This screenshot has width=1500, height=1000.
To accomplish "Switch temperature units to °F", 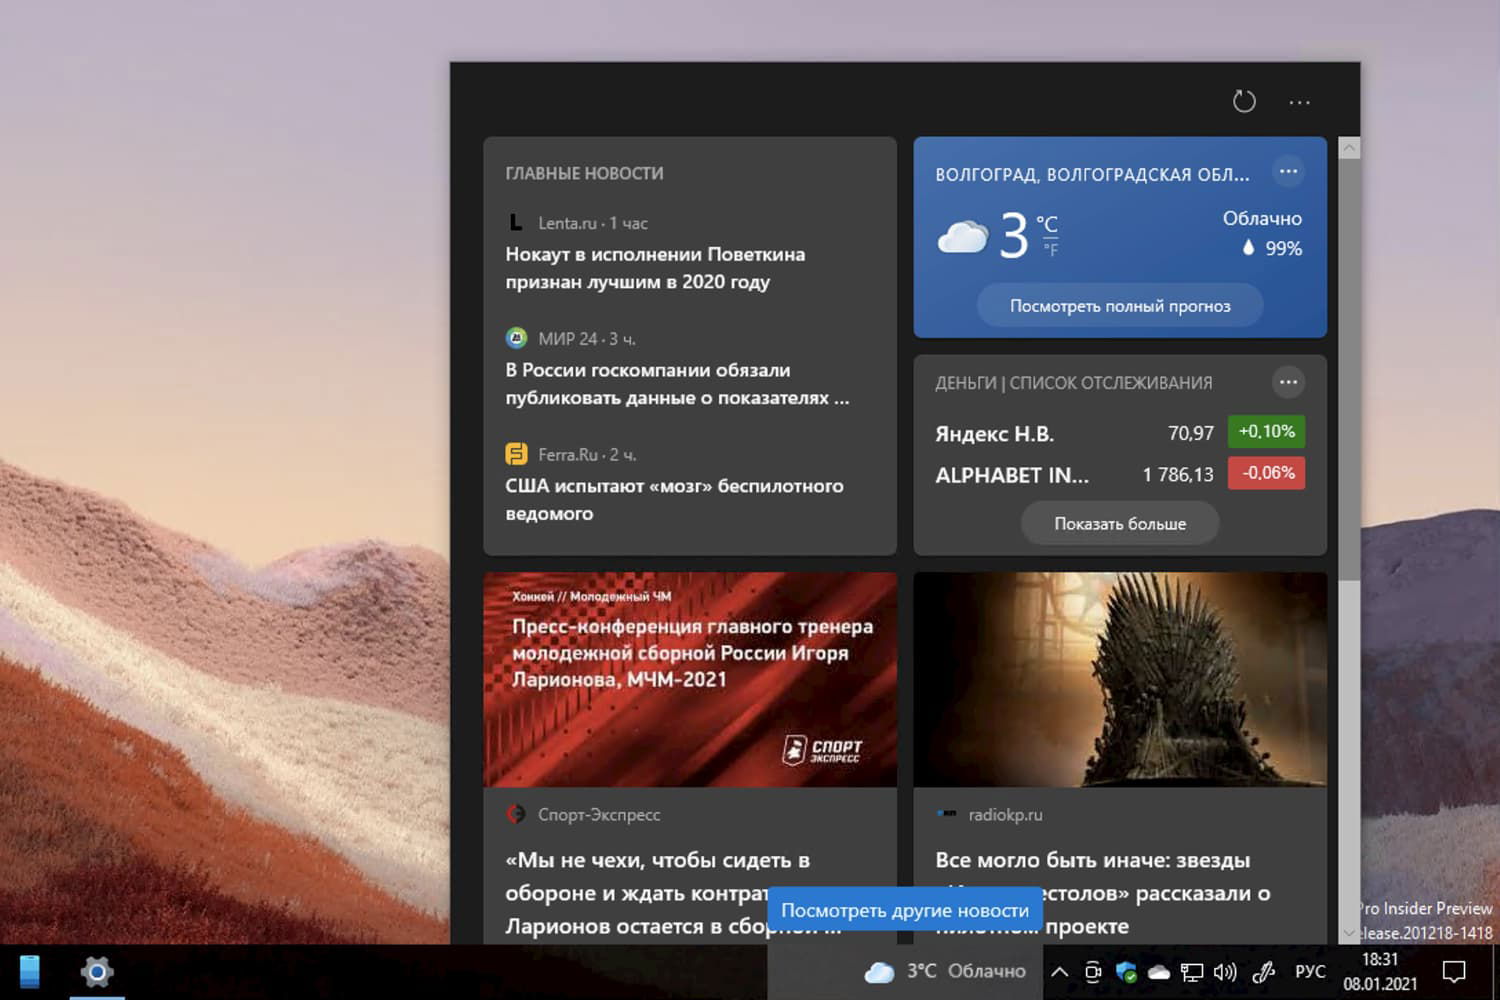I will click(1050, 250).
